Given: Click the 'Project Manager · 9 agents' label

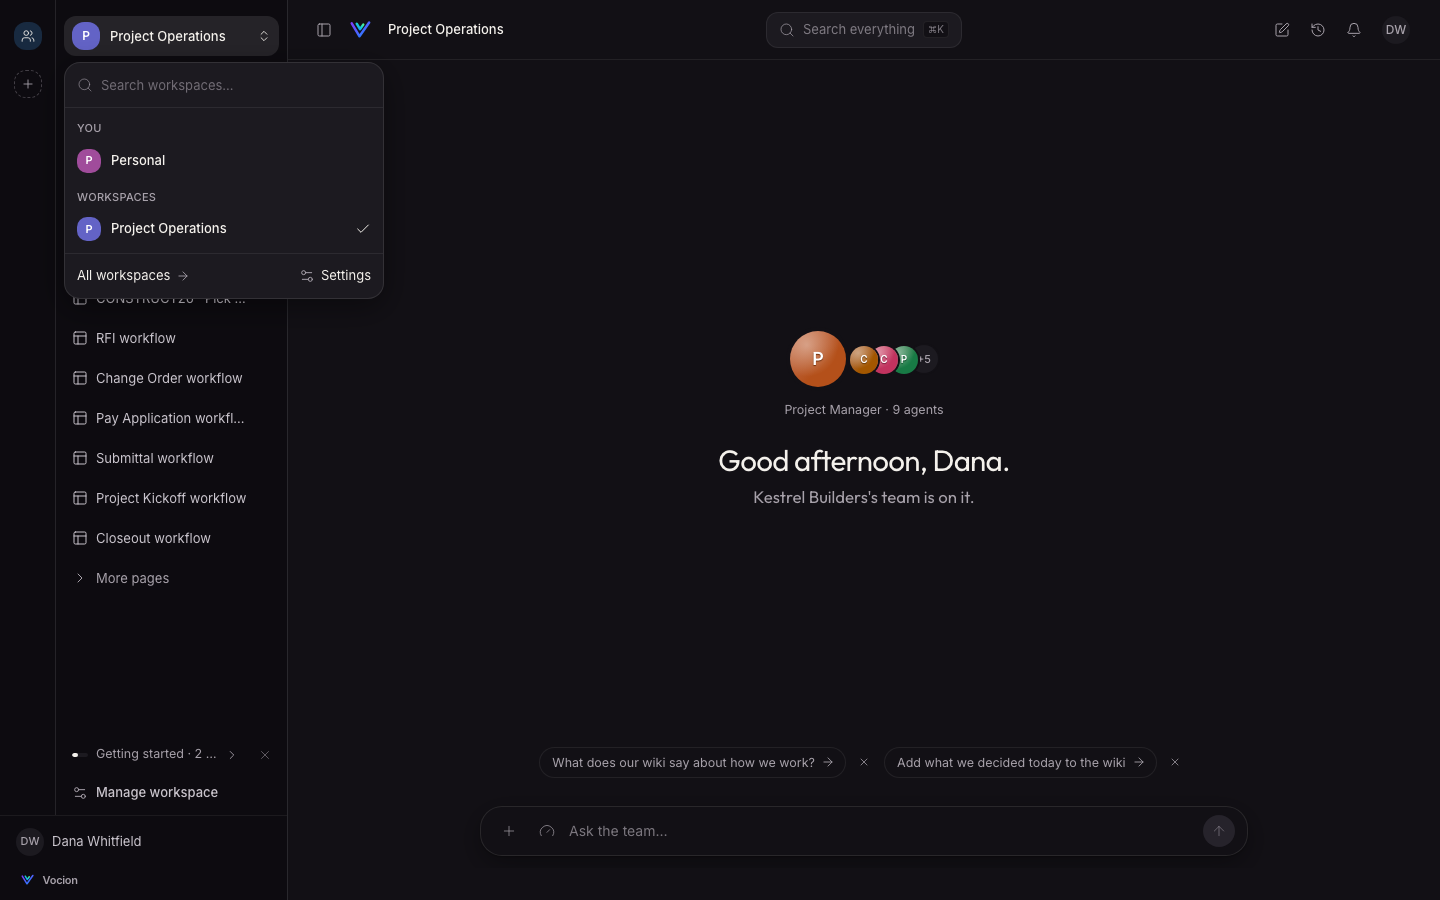Looking at the screenshot, I should [x=864, y=409].
